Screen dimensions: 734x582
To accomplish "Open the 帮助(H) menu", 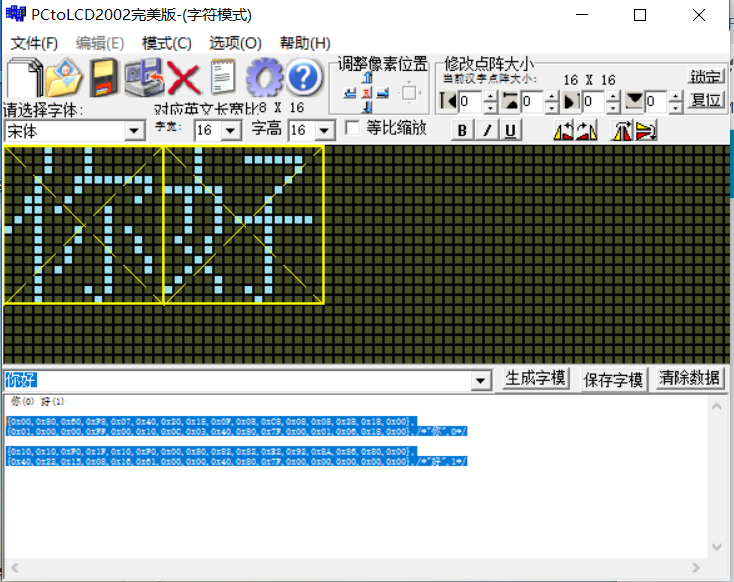I will [x=305, y=43].
